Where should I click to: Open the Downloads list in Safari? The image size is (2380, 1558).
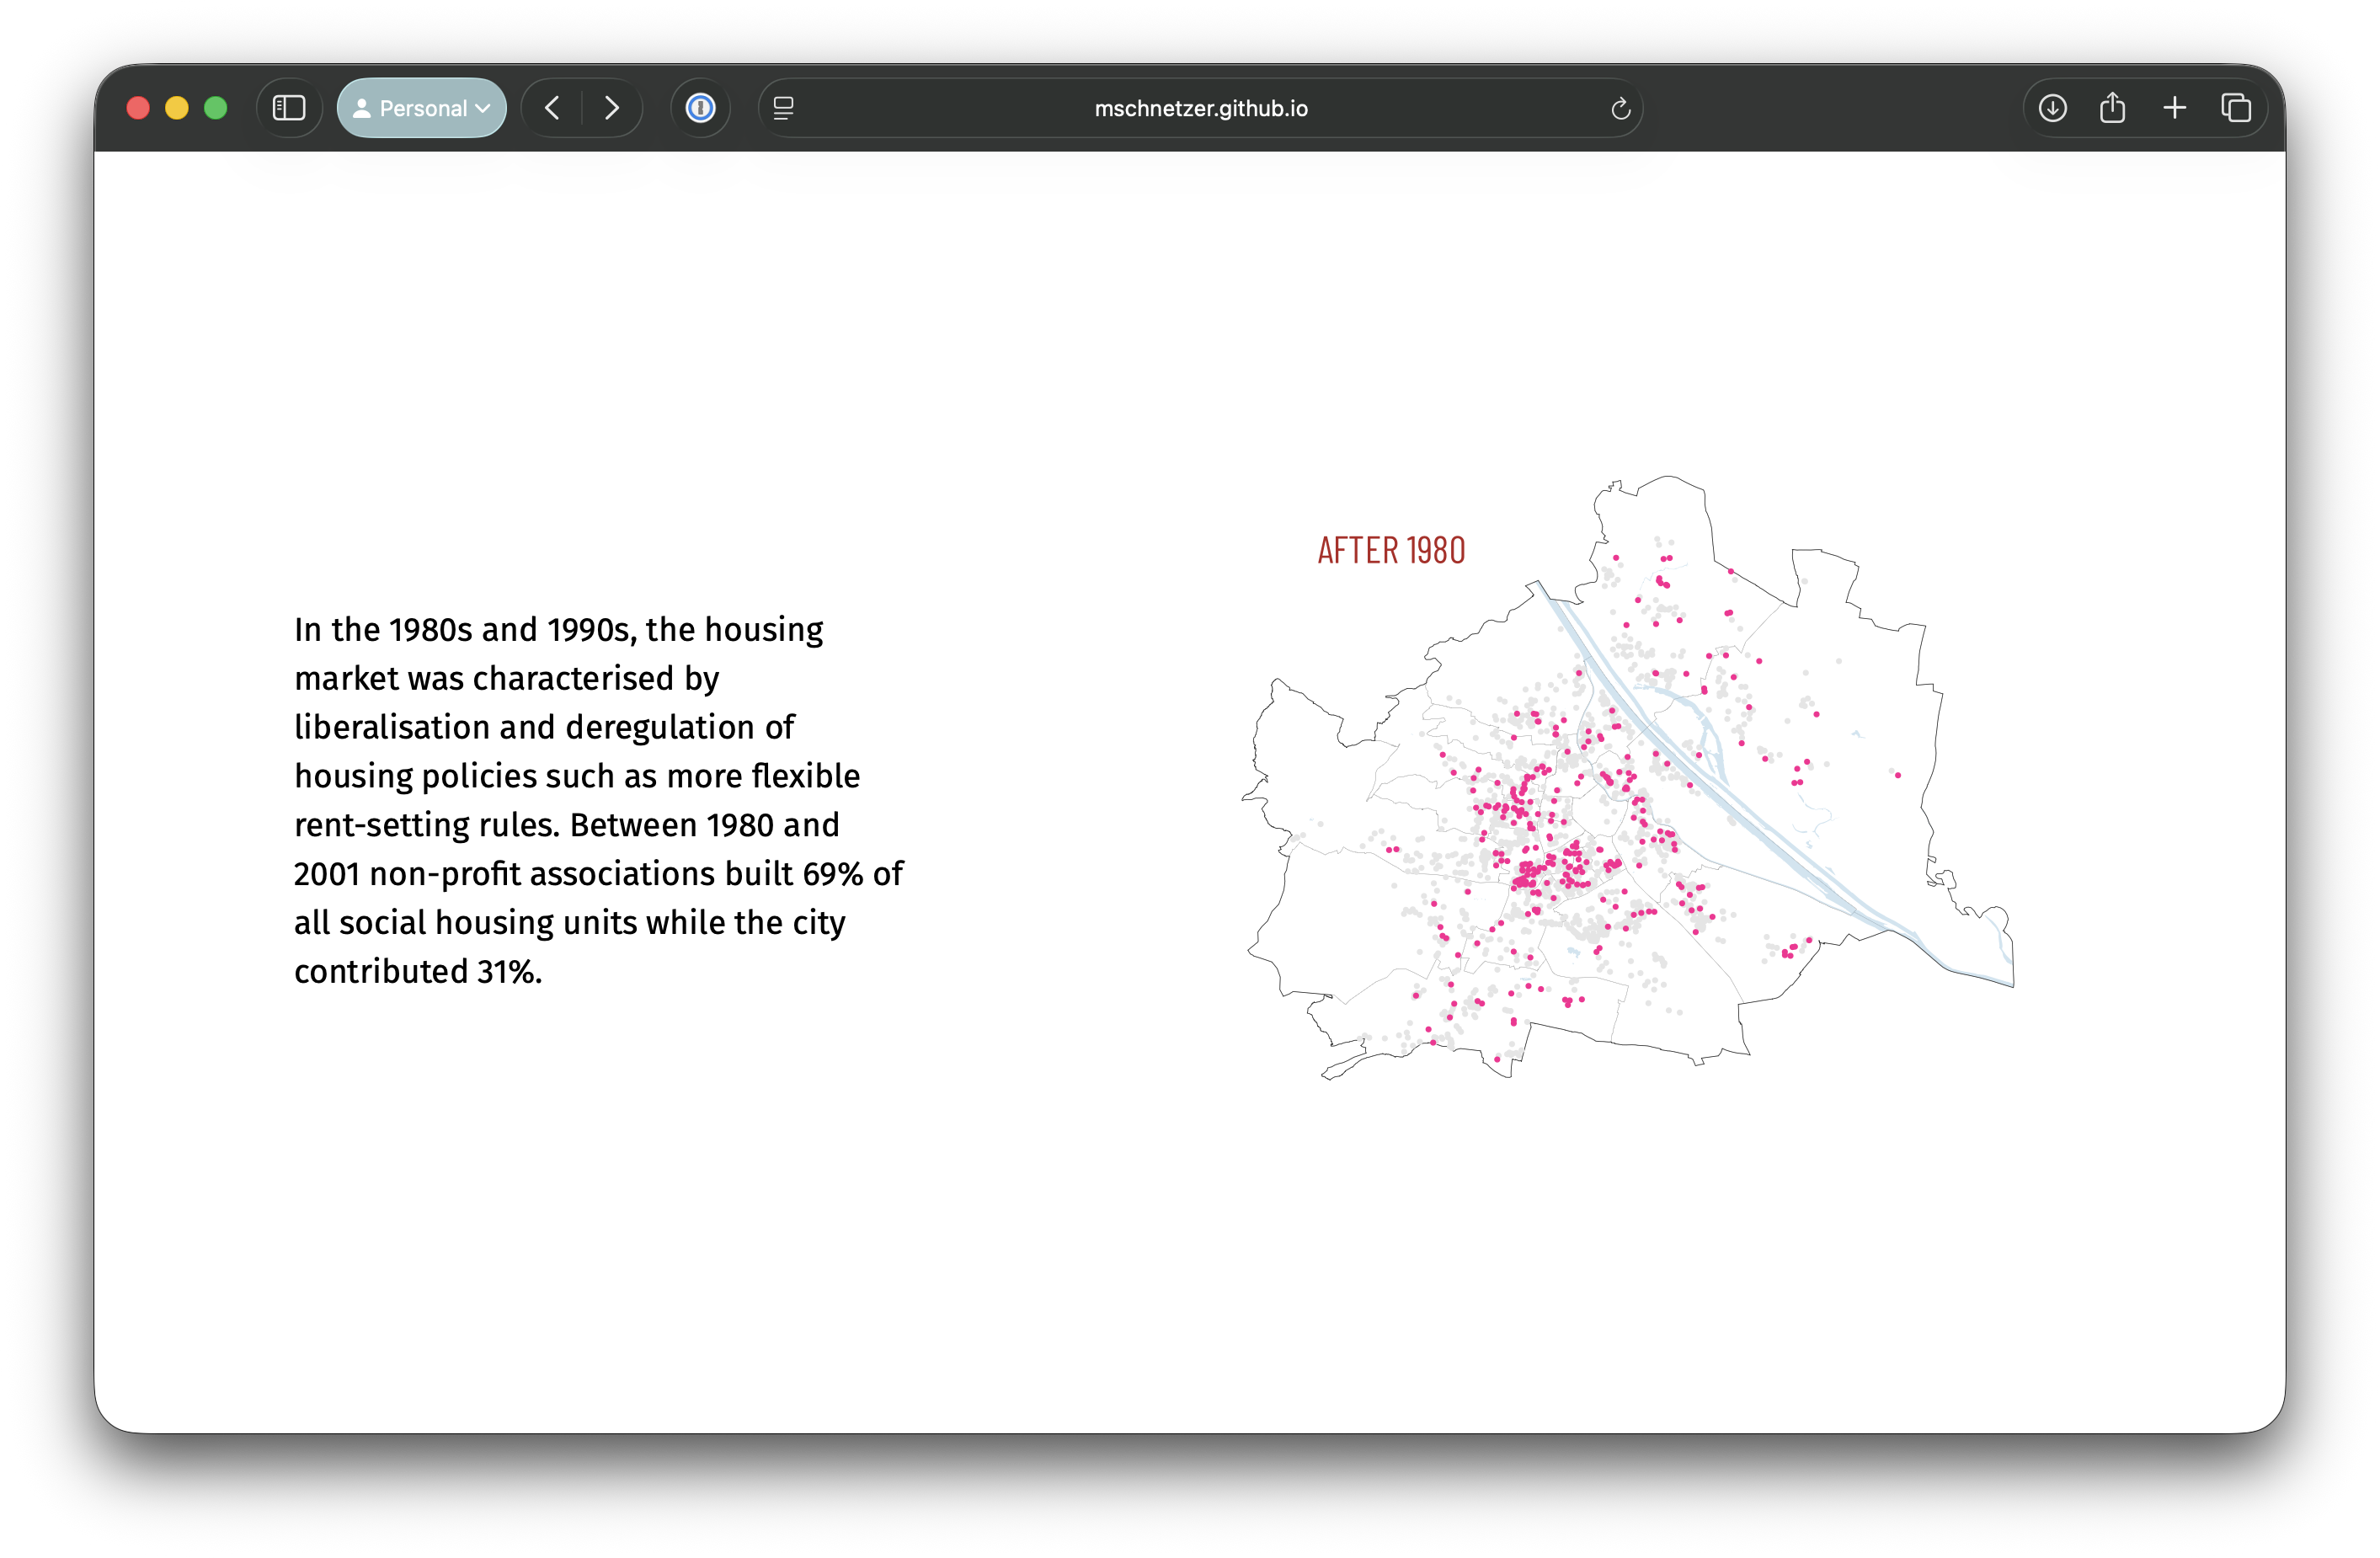pos(2053,108)
